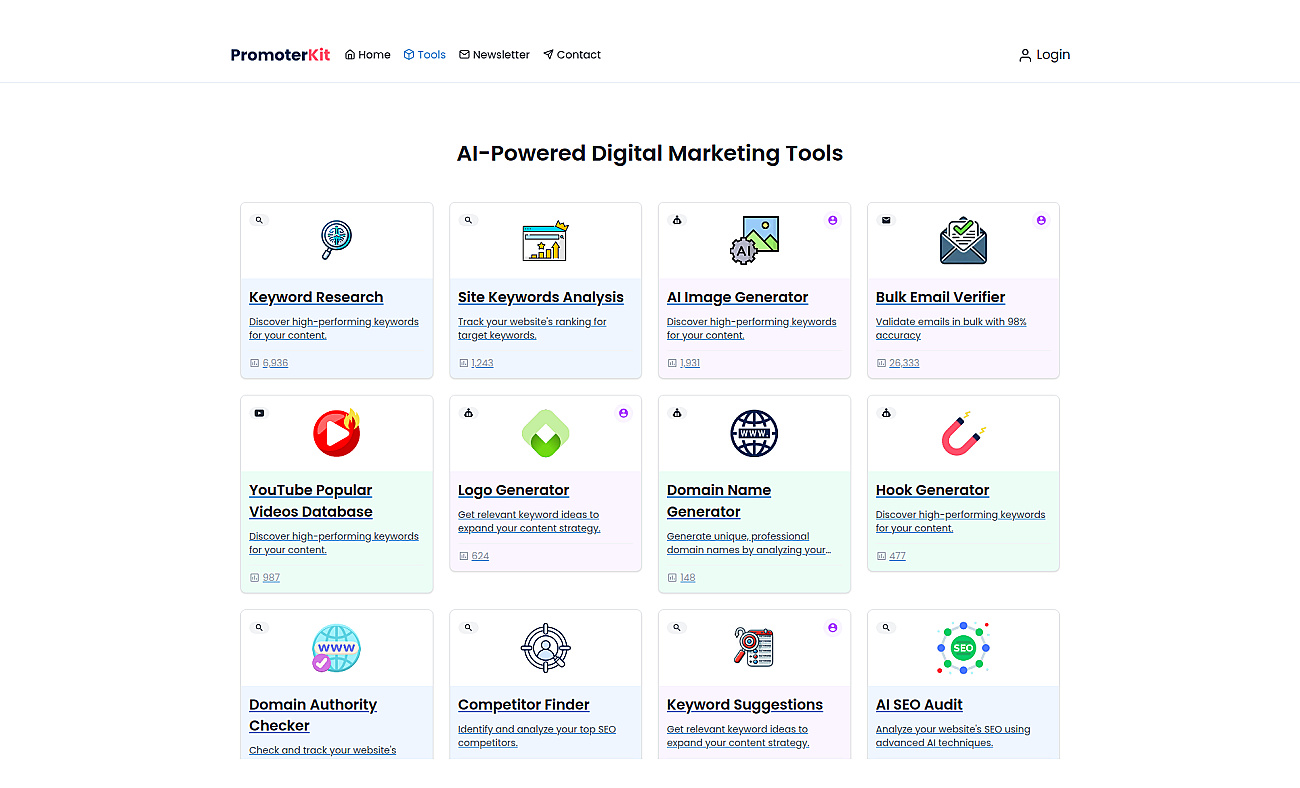Open the AI SEO Audit title link
This screenshot has height=788, width=1300.
919,705
